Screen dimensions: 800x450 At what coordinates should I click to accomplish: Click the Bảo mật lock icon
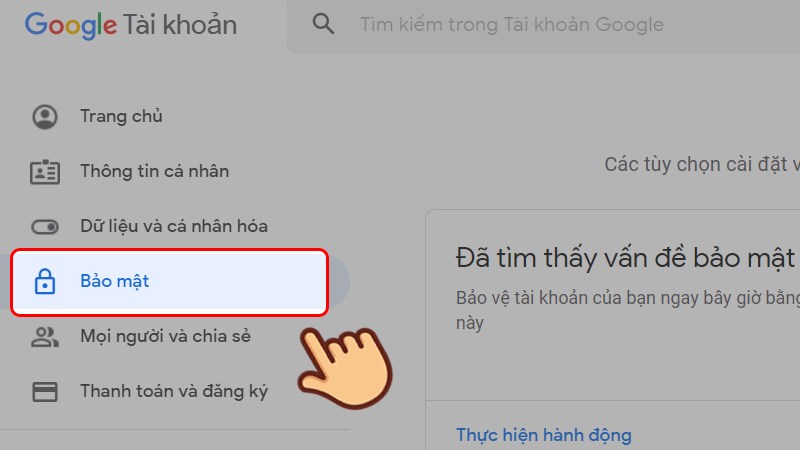[45, 281]
